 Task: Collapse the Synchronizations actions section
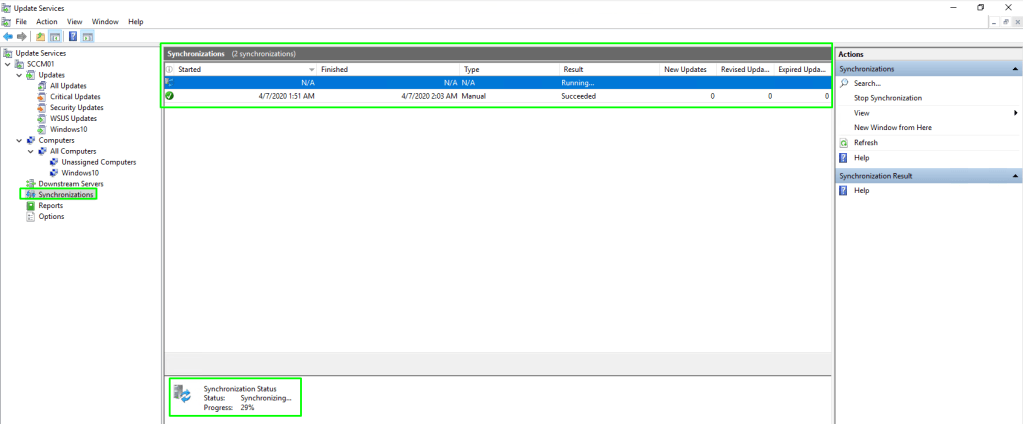[x=1014, y=69]
